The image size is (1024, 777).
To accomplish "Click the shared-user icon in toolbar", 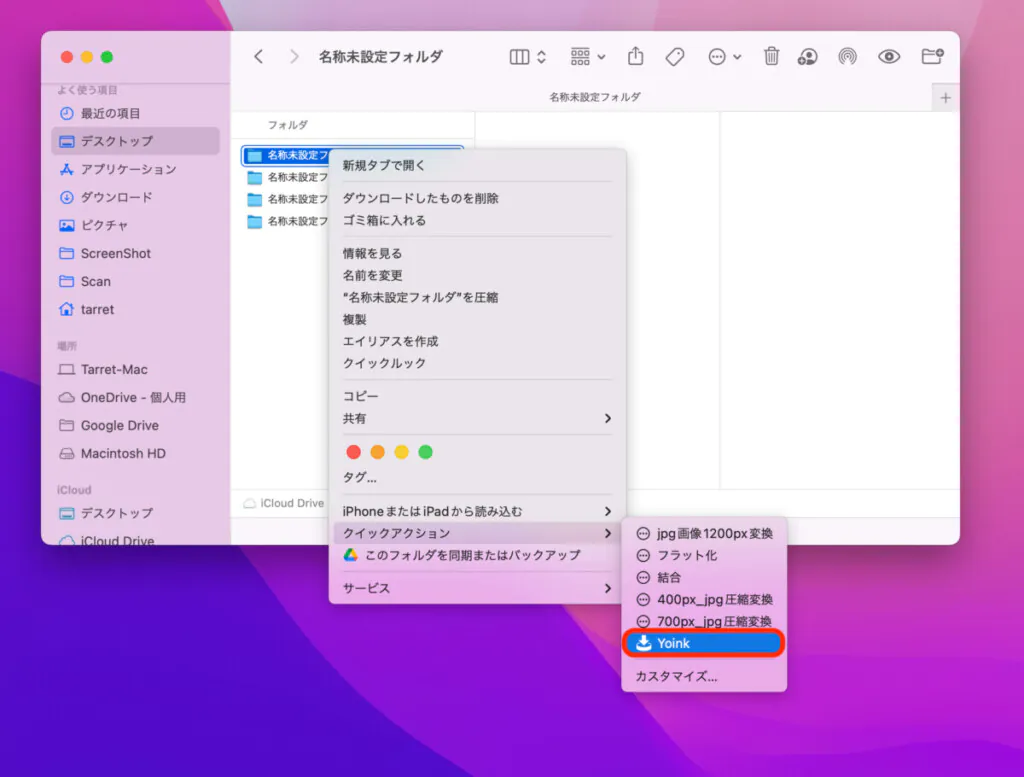I will coord(808,57).
